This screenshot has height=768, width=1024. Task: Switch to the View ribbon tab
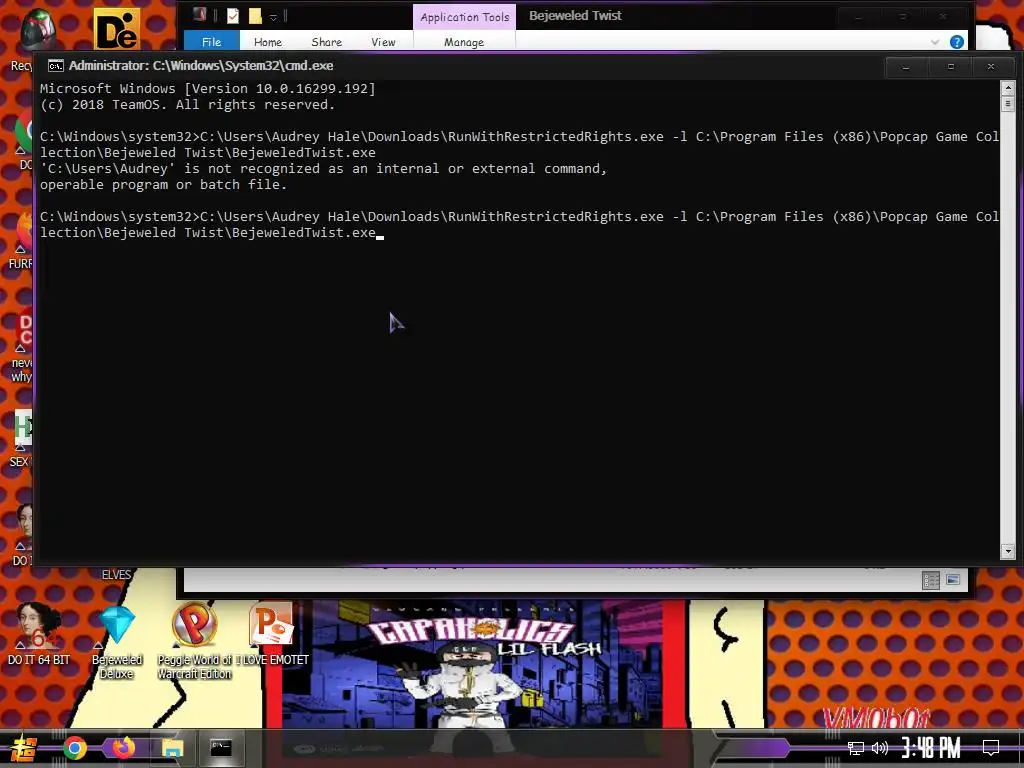383,42
